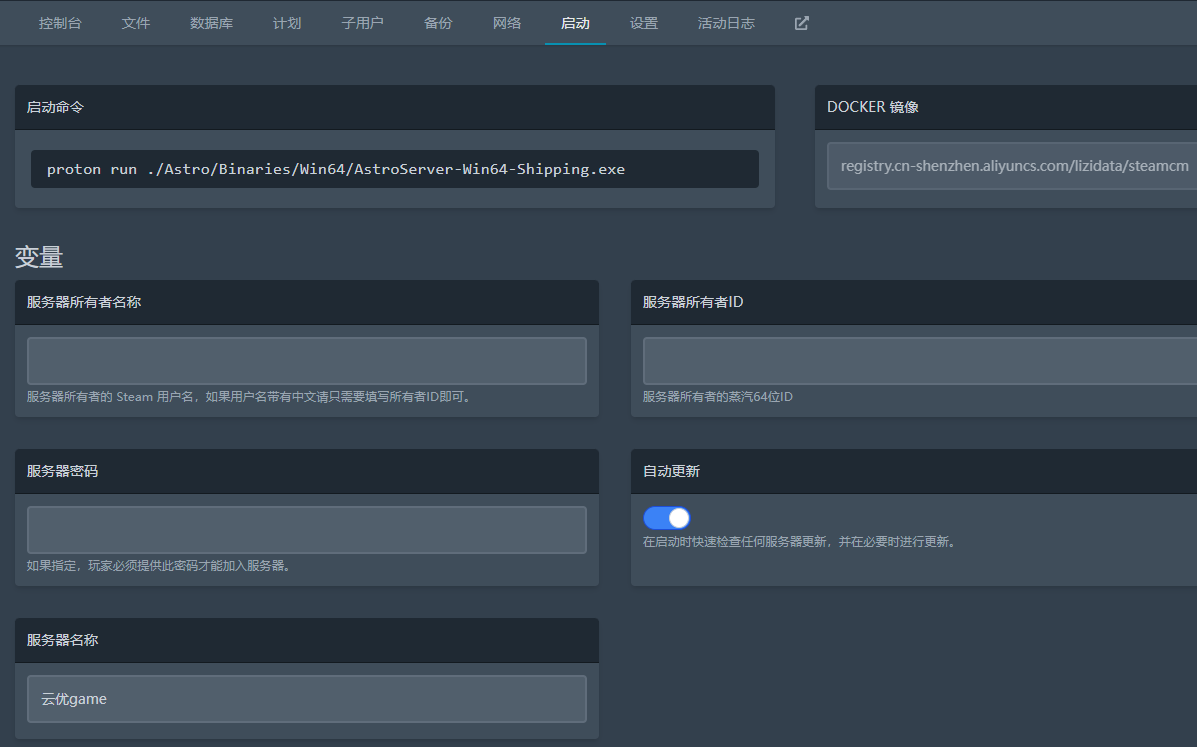Open the 控制台 tab
The width and height of the screenshot is (1197, 747).
(x=60, y=23)
